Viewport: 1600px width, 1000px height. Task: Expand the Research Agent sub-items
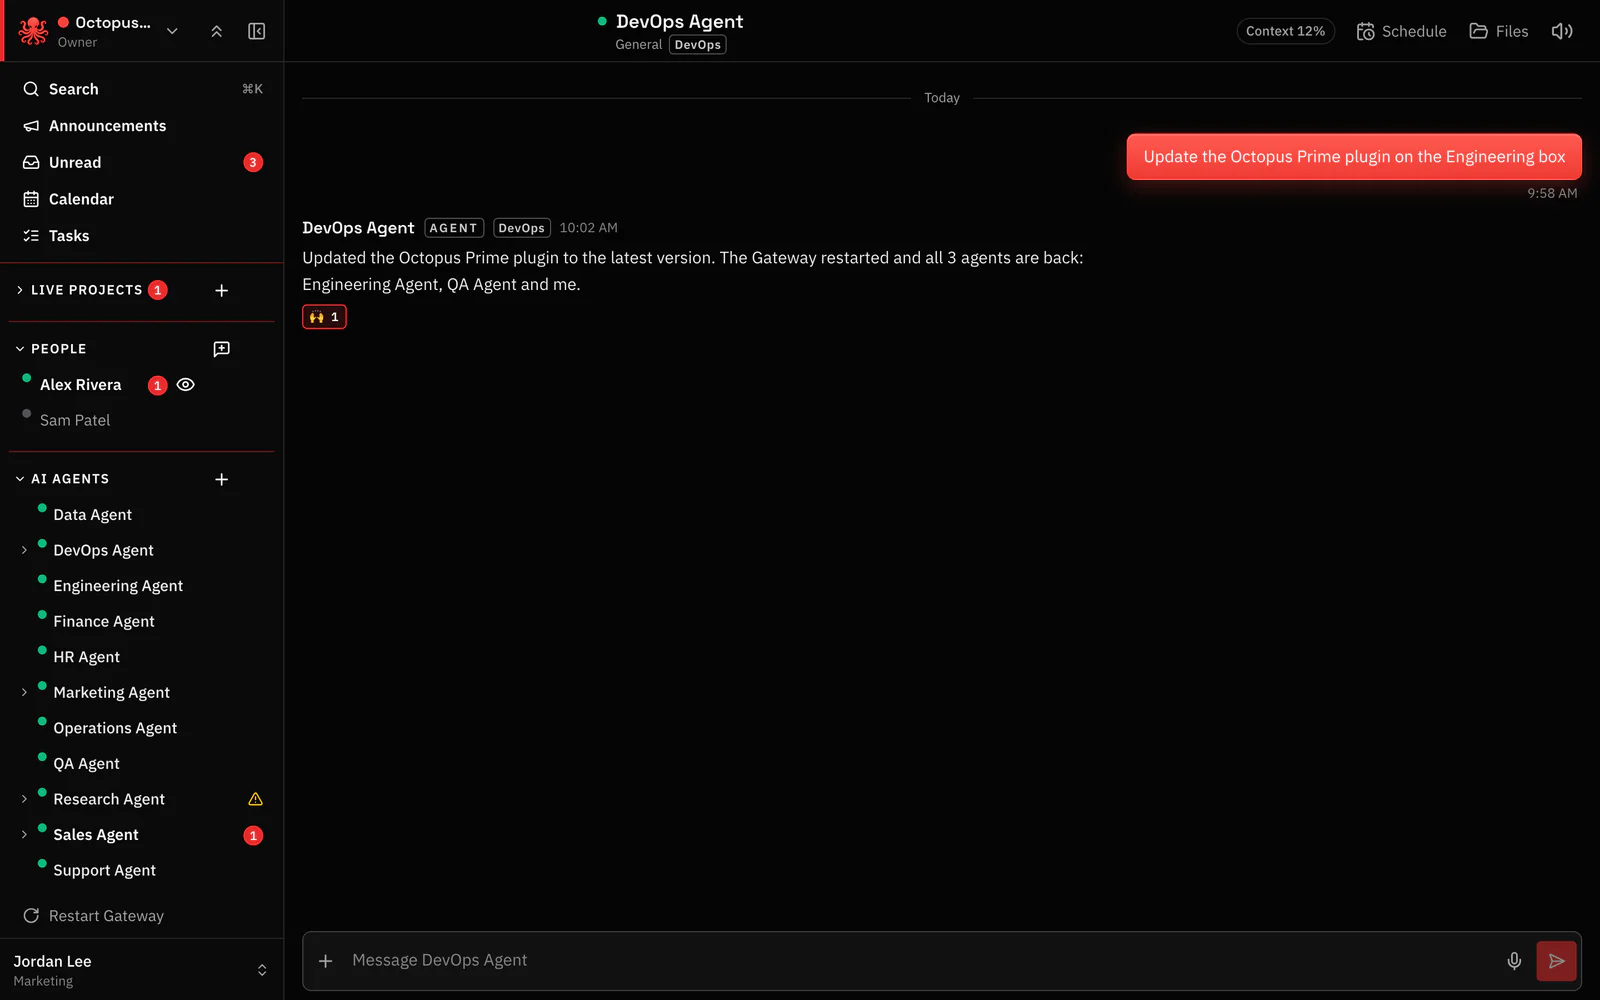pyautogui.click(x=24, y=799)
